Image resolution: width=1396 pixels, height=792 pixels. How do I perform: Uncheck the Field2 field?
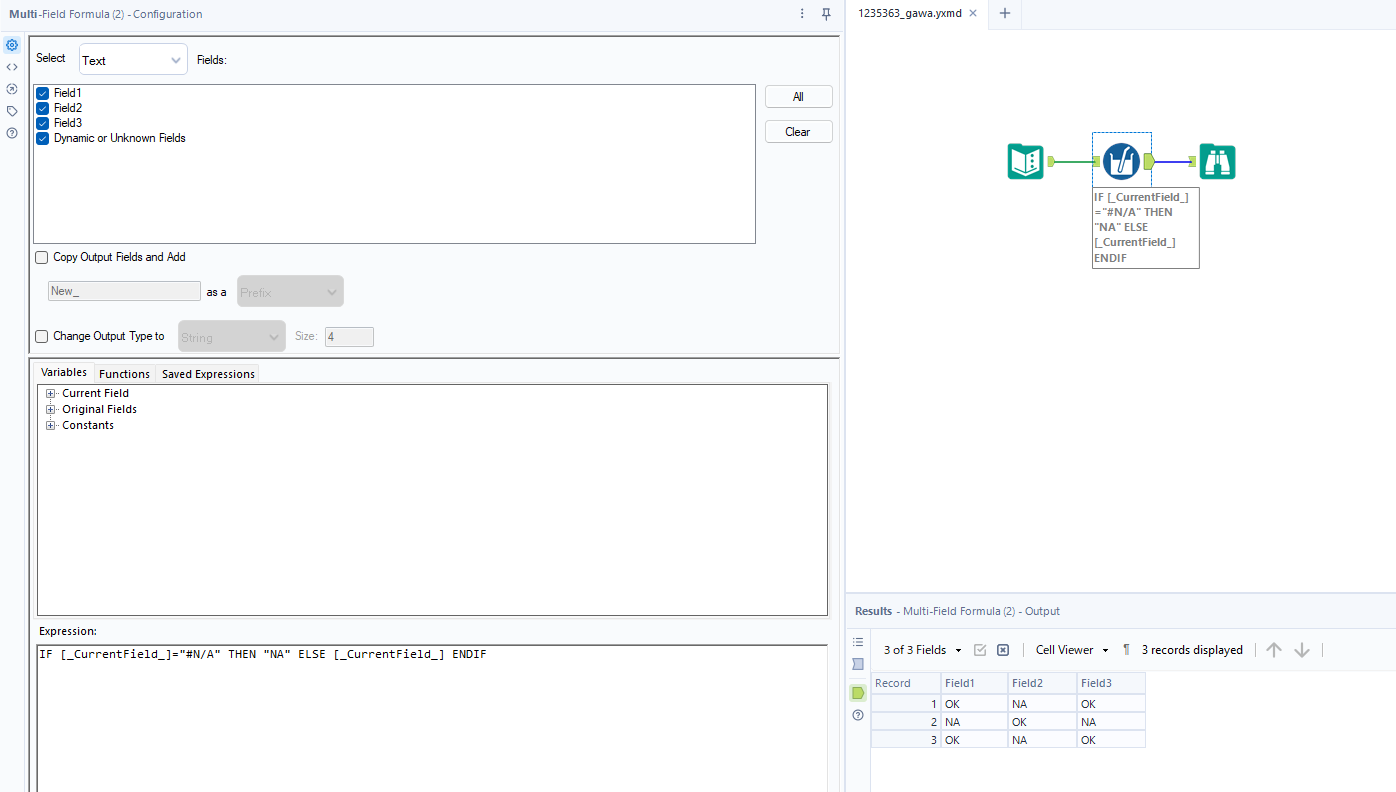[x=42, y=107]
